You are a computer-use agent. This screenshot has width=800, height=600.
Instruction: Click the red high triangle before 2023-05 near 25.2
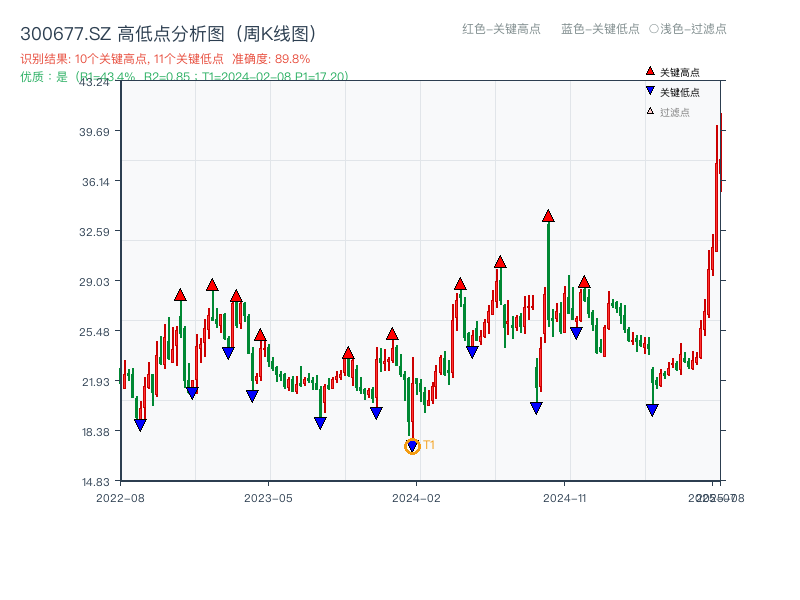click(260, 335)
